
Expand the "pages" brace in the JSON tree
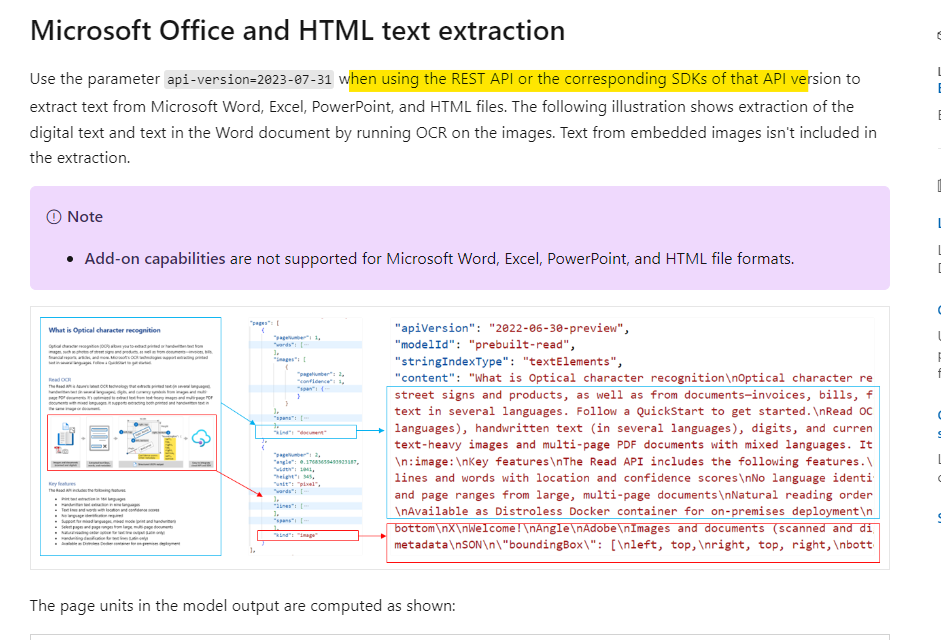tap(263, 323)
